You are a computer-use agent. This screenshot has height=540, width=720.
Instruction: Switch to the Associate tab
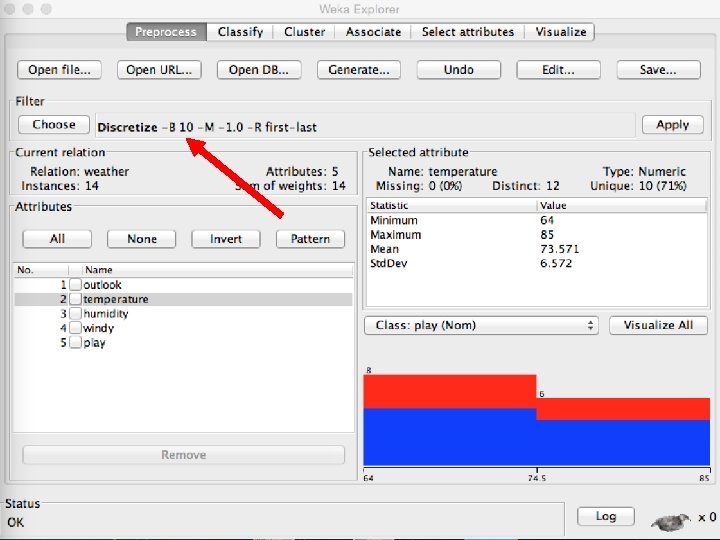coord(373,32)
